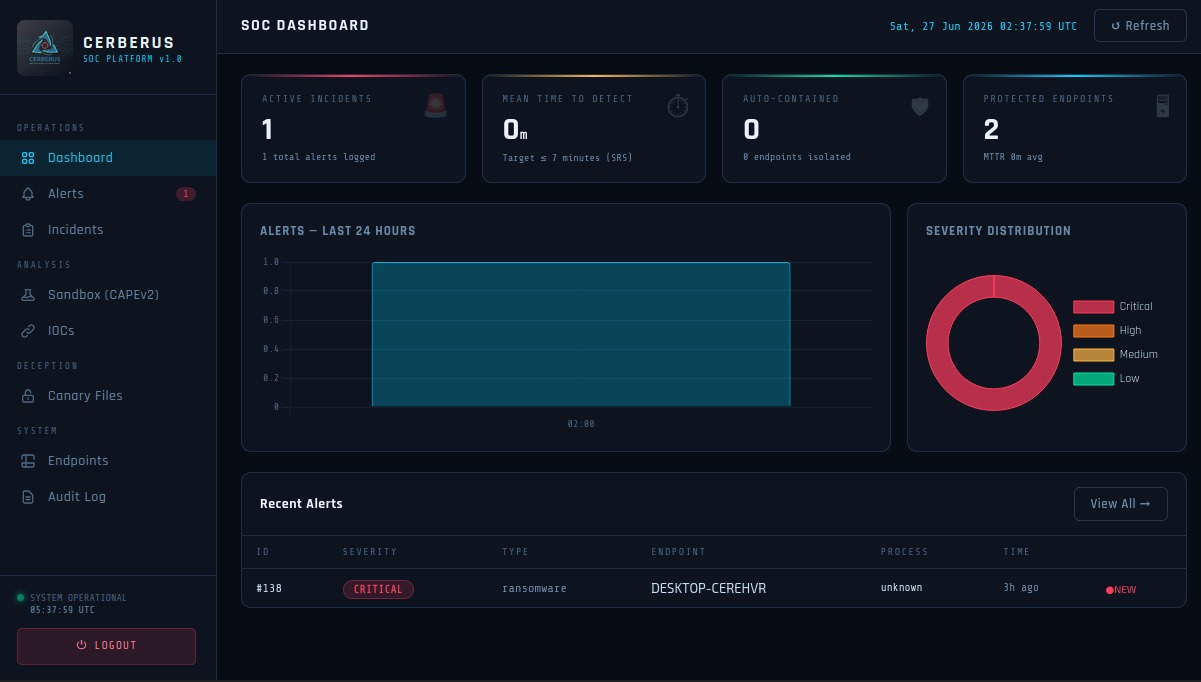Log out of the platform

[106, 646]
